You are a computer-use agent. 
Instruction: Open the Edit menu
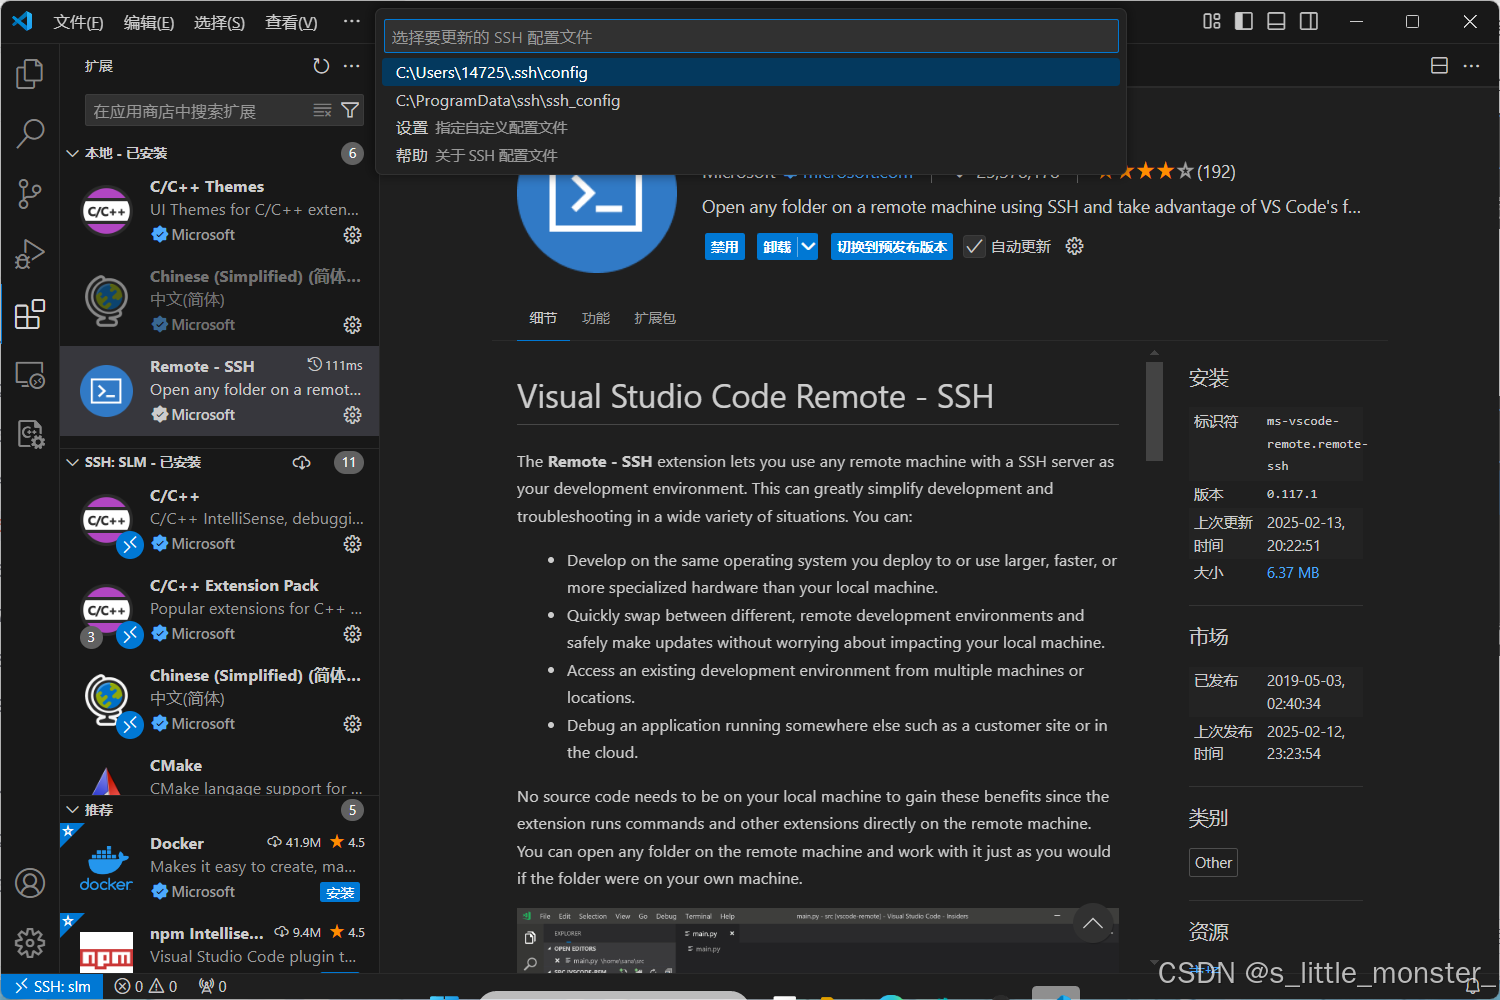click(x=149, y=22)
